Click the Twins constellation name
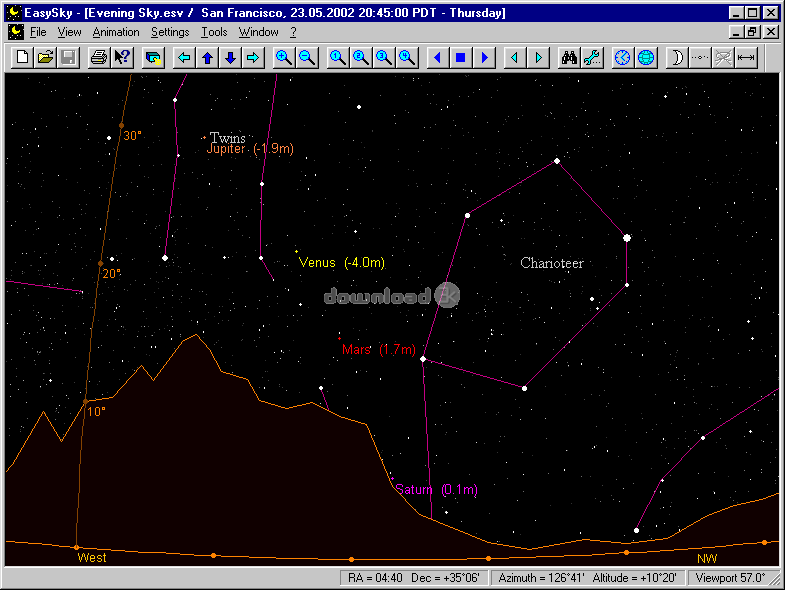The height and width of the screenshot is (590, 785). 228,137
